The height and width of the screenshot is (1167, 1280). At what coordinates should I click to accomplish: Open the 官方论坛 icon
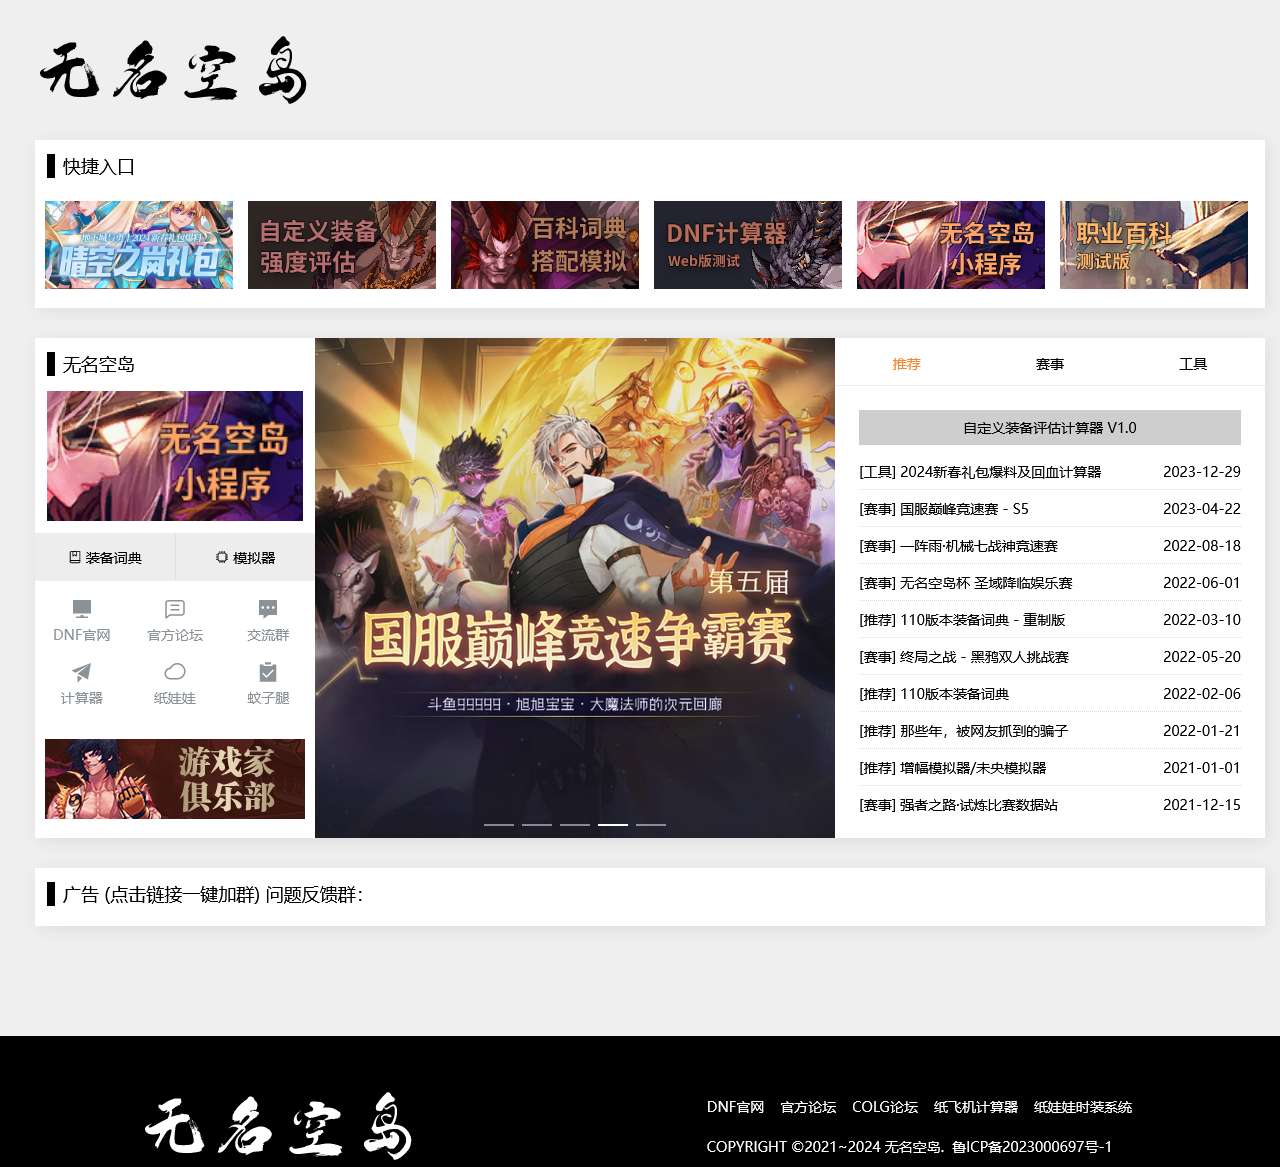[174, 618]
